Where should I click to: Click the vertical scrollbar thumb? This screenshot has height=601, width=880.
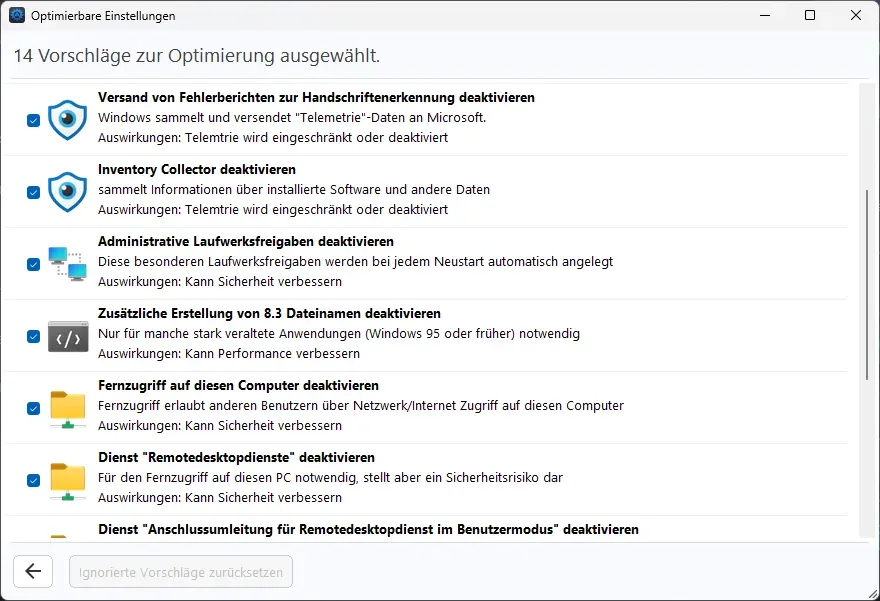[867, 285]
